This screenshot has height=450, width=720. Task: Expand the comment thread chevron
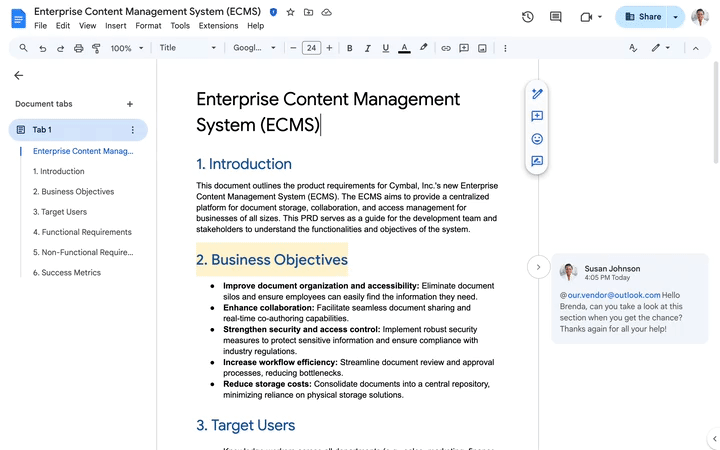coord(539,267)
